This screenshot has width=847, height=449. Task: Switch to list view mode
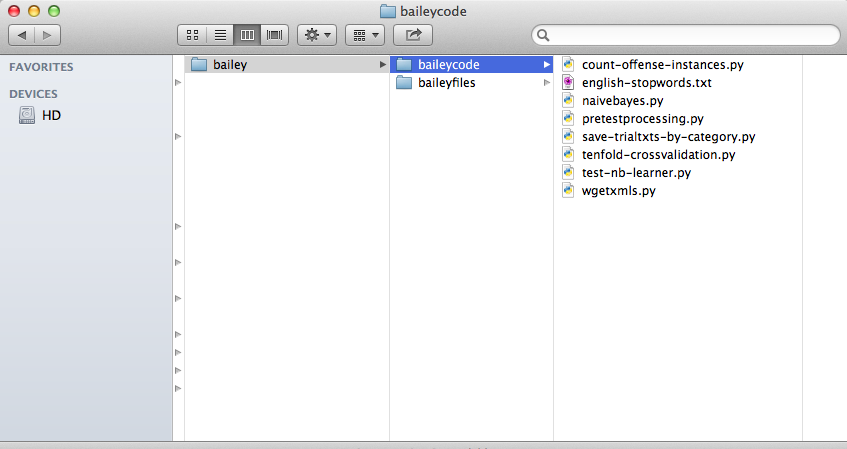[219, 35]
